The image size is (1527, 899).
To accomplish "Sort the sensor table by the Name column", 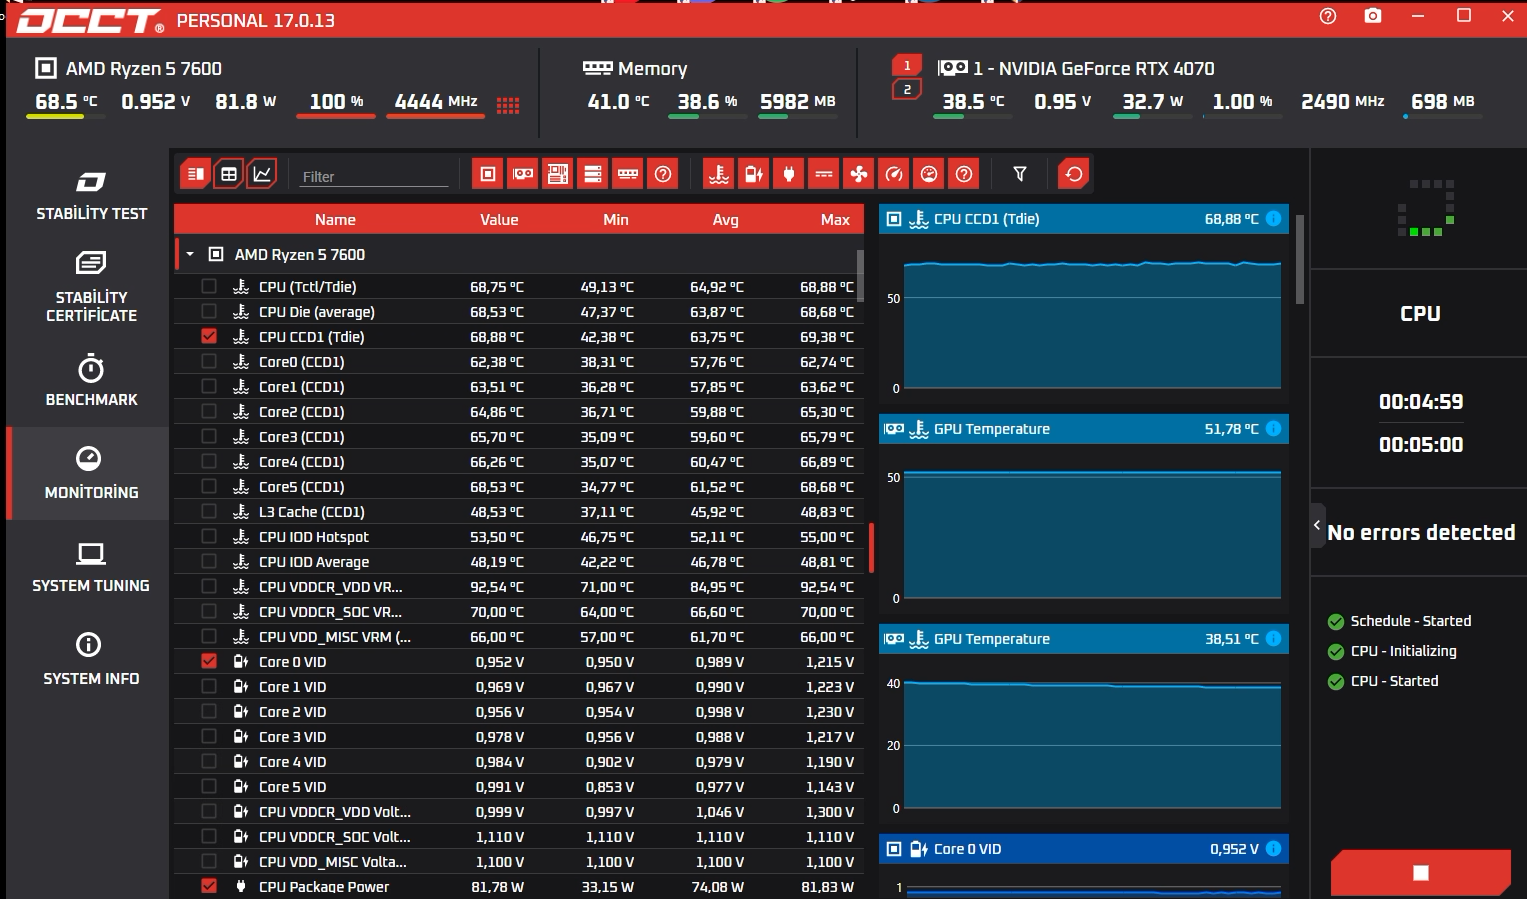I will coord(335,219).
